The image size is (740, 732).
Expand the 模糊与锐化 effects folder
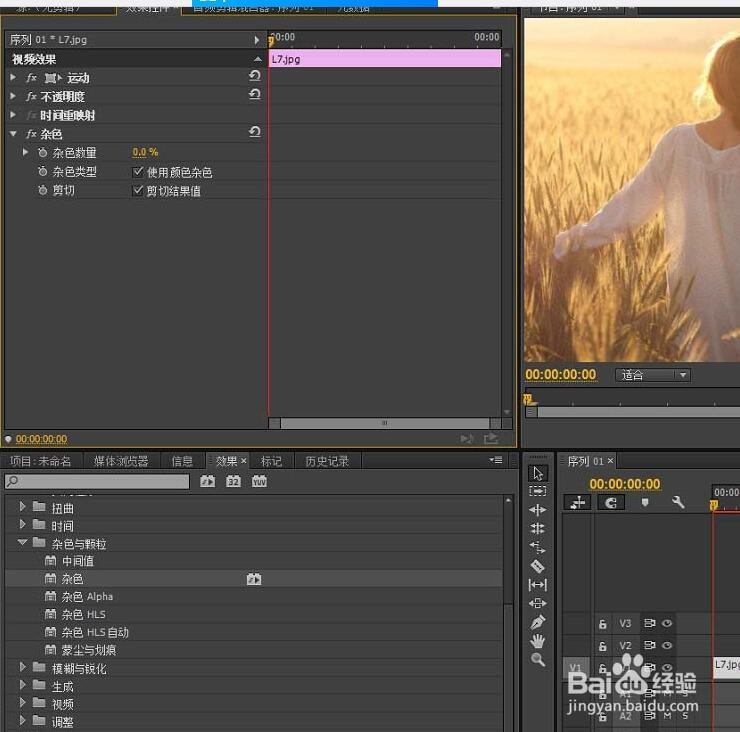tap(22, 667)
